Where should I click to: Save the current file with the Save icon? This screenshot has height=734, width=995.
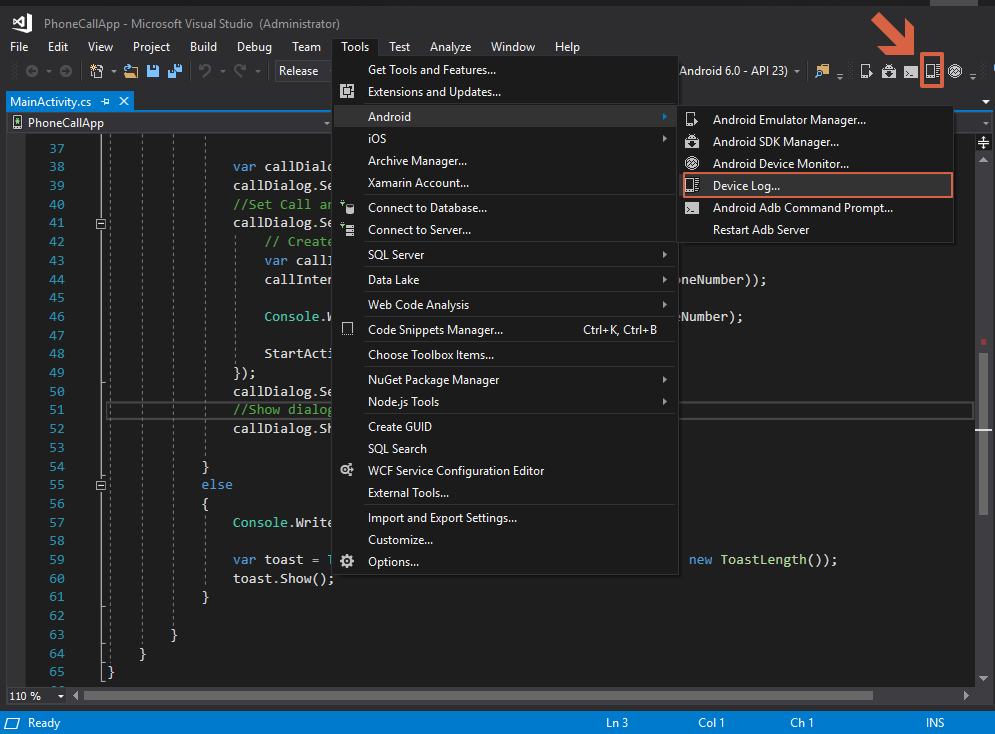pos(153,71)
